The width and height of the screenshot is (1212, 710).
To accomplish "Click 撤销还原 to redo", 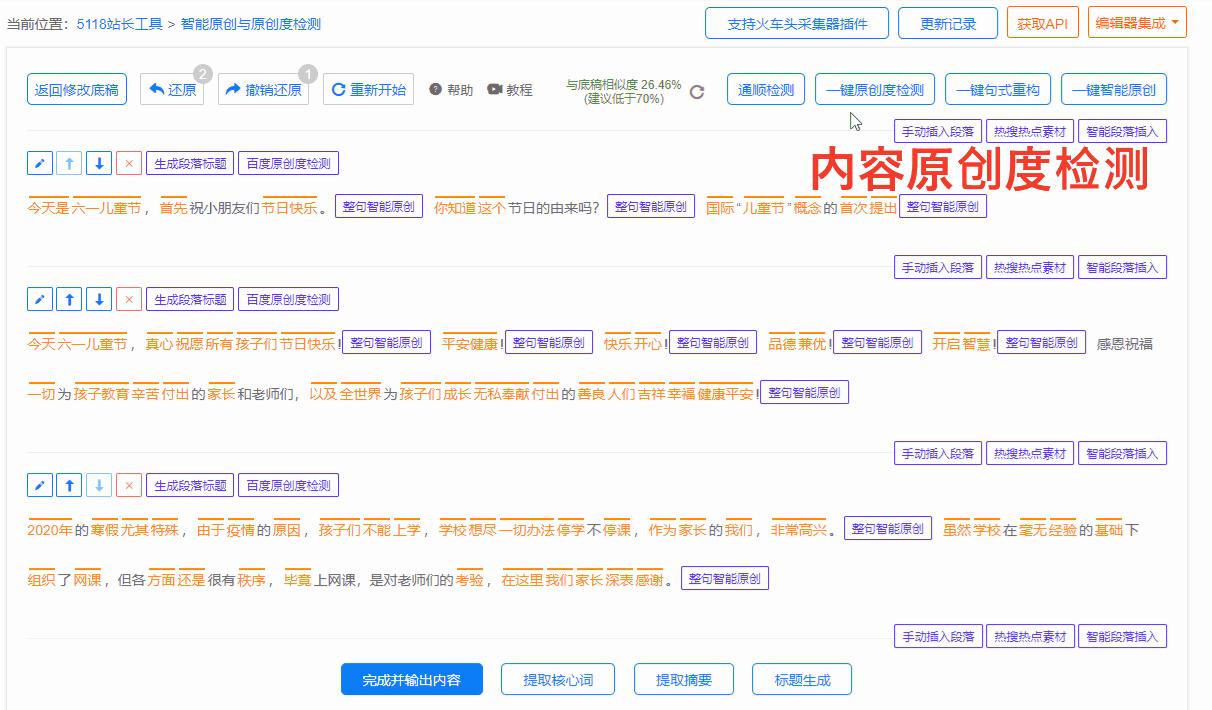I will pos(263,90).
